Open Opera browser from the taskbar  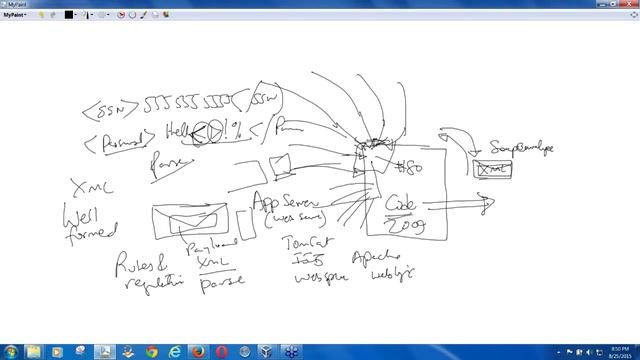tap(222, 352)
